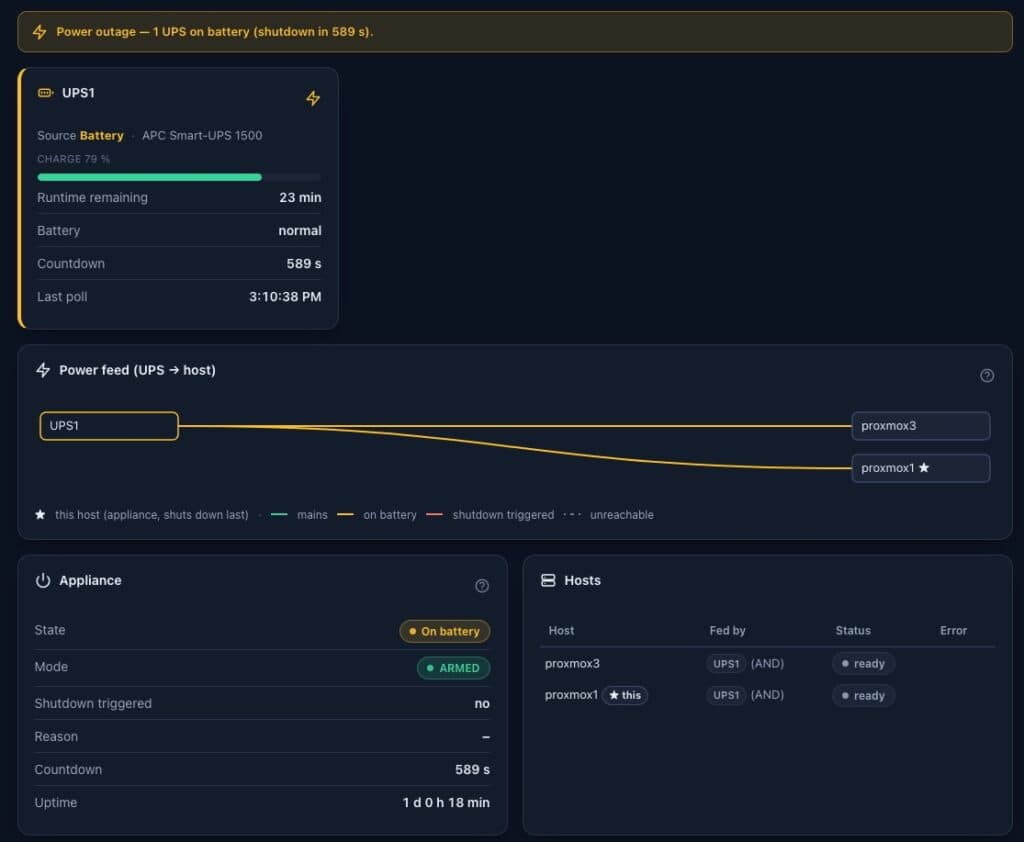
Task: Click the Power feed bolt icon
Action: 43,370
